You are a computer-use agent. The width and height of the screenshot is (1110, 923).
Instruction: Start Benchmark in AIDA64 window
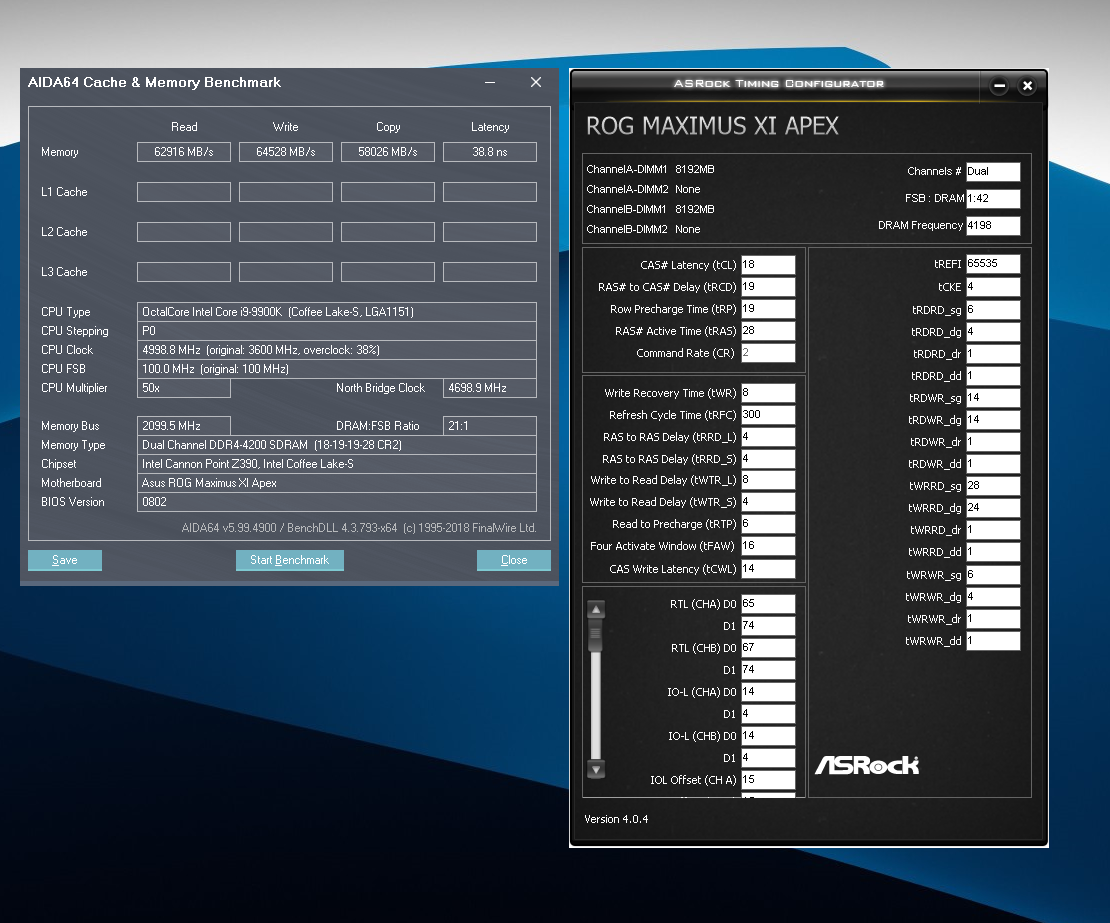coord(290,560)
